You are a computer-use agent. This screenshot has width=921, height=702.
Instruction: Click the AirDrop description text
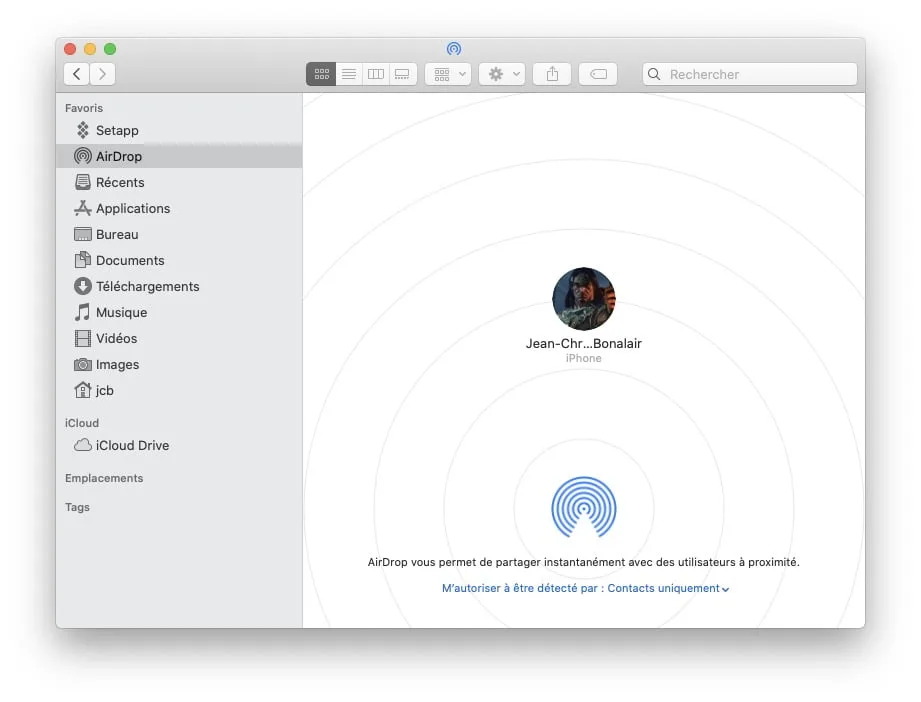[x=584, y=562]
